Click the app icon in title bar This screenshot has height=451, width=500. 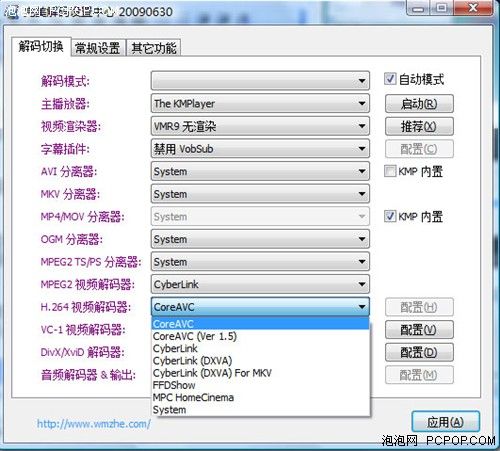click(x=11, y=12)
